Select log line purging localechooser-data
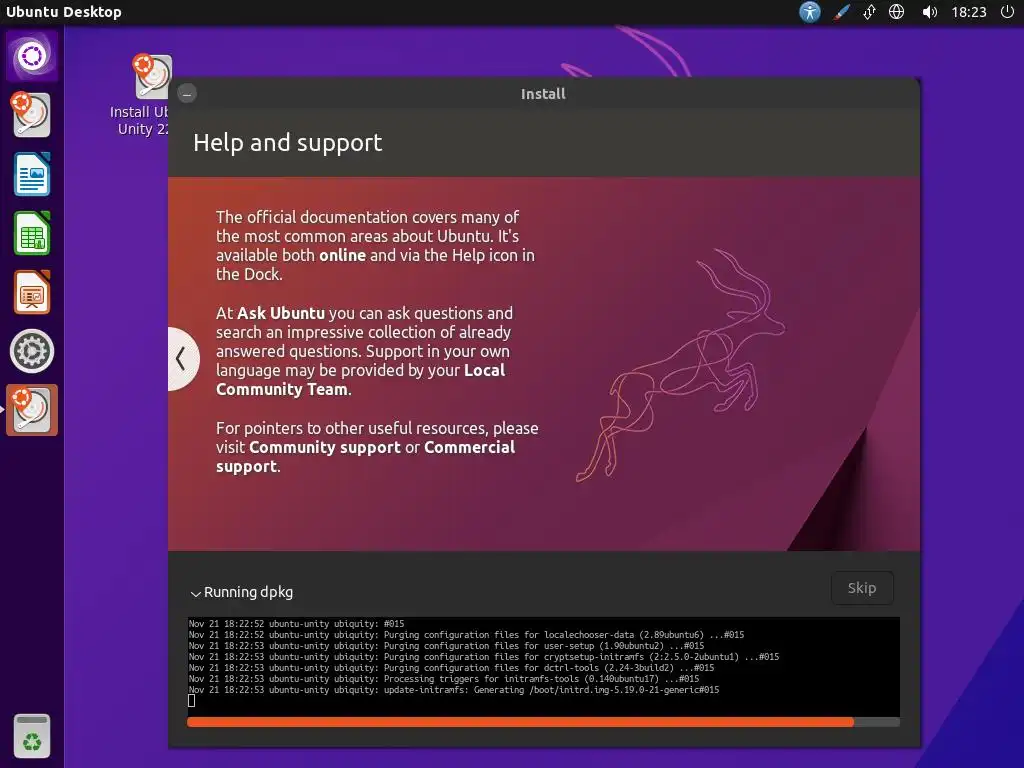The image size is (1024, 768). click(x=466, y=635)
